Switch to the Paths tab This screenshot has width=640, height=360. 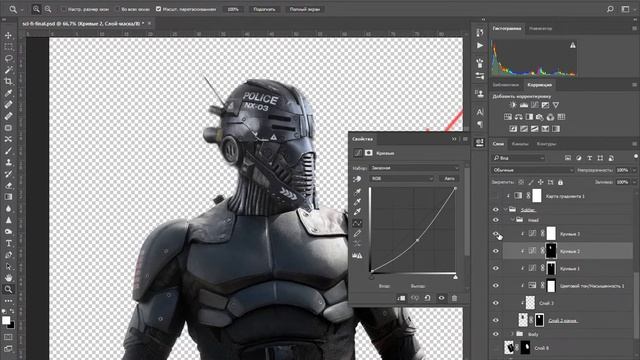coord(546,144)
